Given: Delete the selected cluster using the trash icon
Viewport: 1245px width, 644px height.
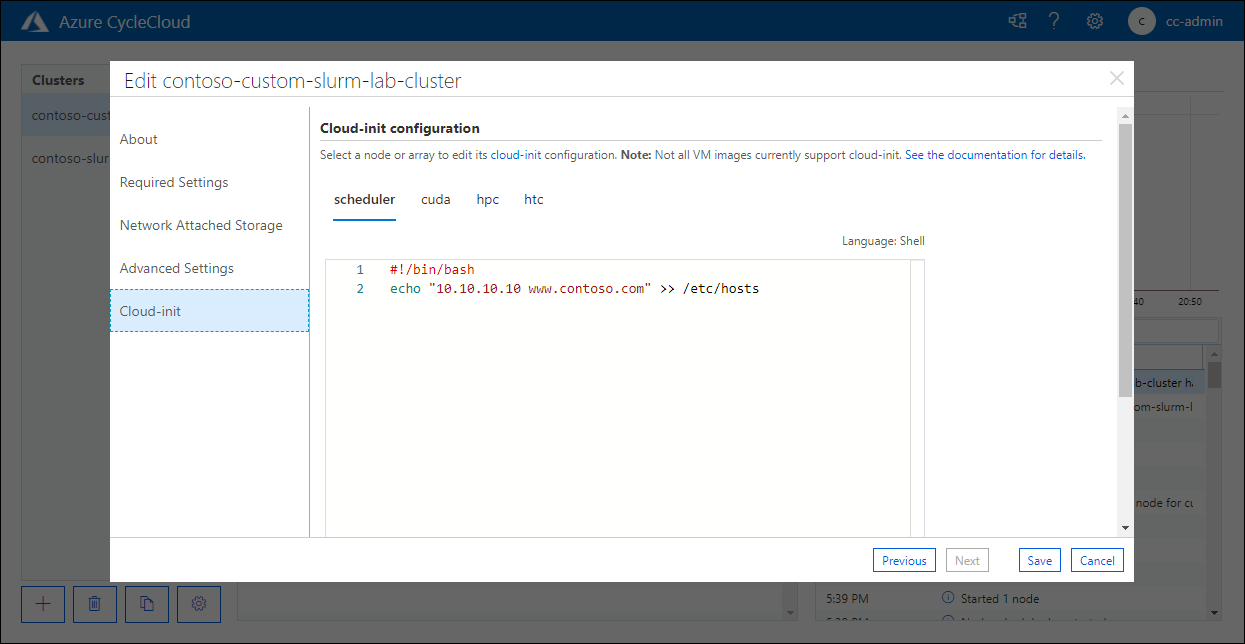Looking at the screenshot, I should [x=94, y=604].
